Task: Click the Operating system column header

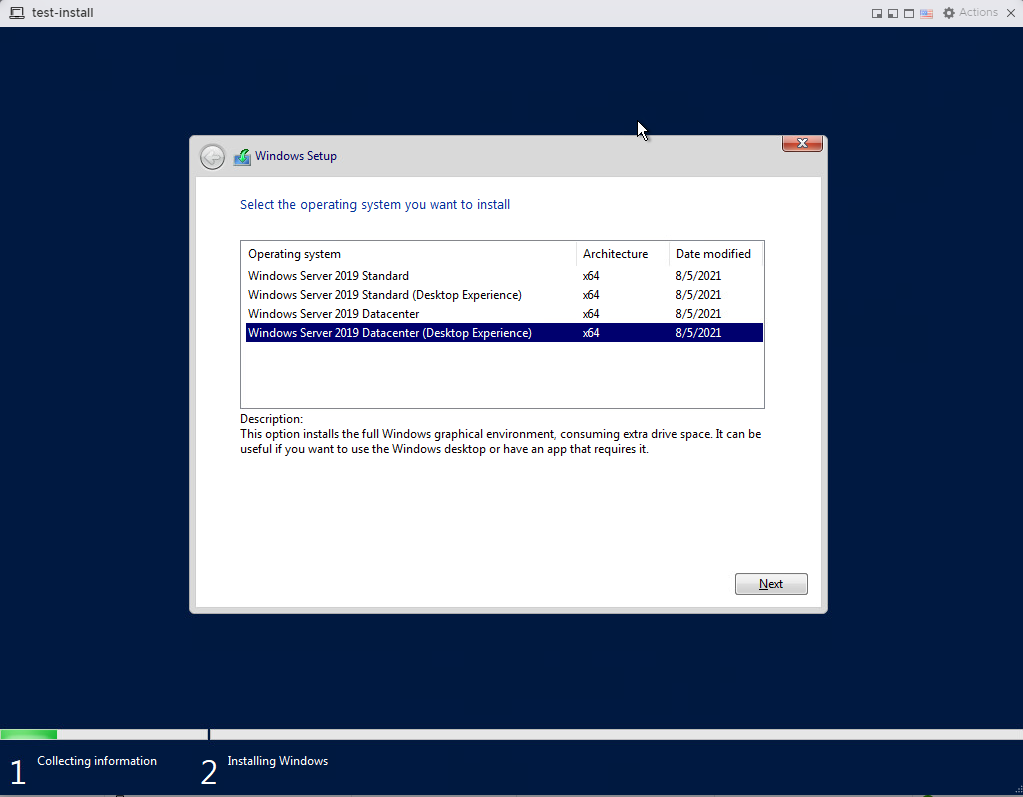Action: (409, 254)
